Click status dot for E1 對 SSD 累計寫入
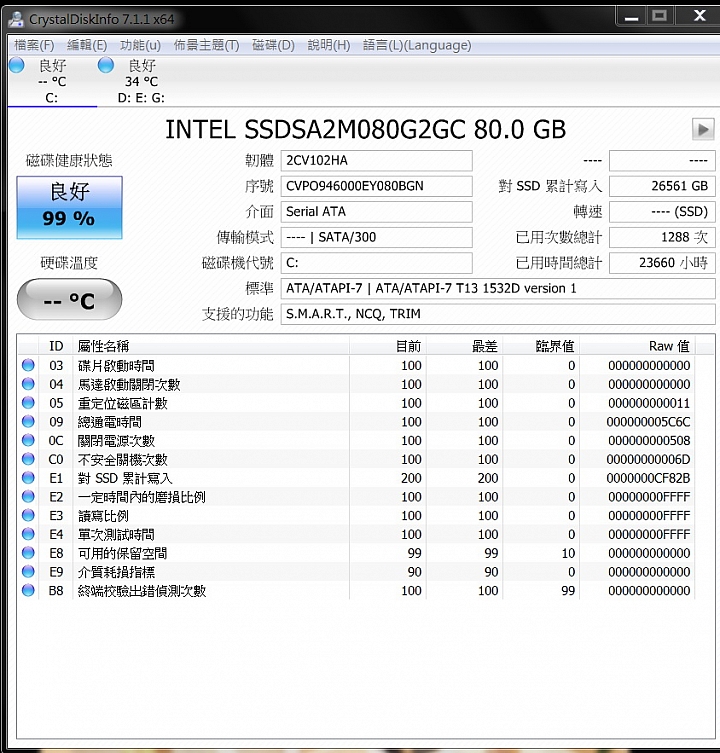Image resolution: width=720 pixels, height=753 pixels. (28, 478)
